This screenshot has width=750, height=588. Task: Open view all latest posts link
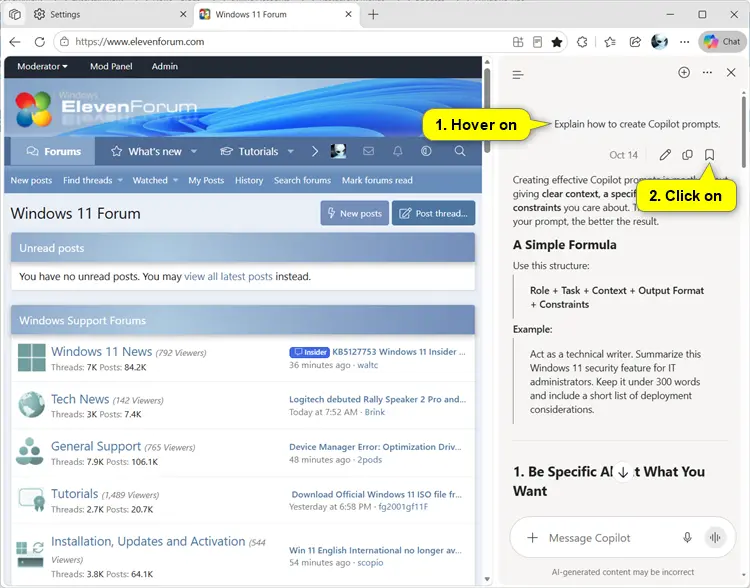[228, 277]
